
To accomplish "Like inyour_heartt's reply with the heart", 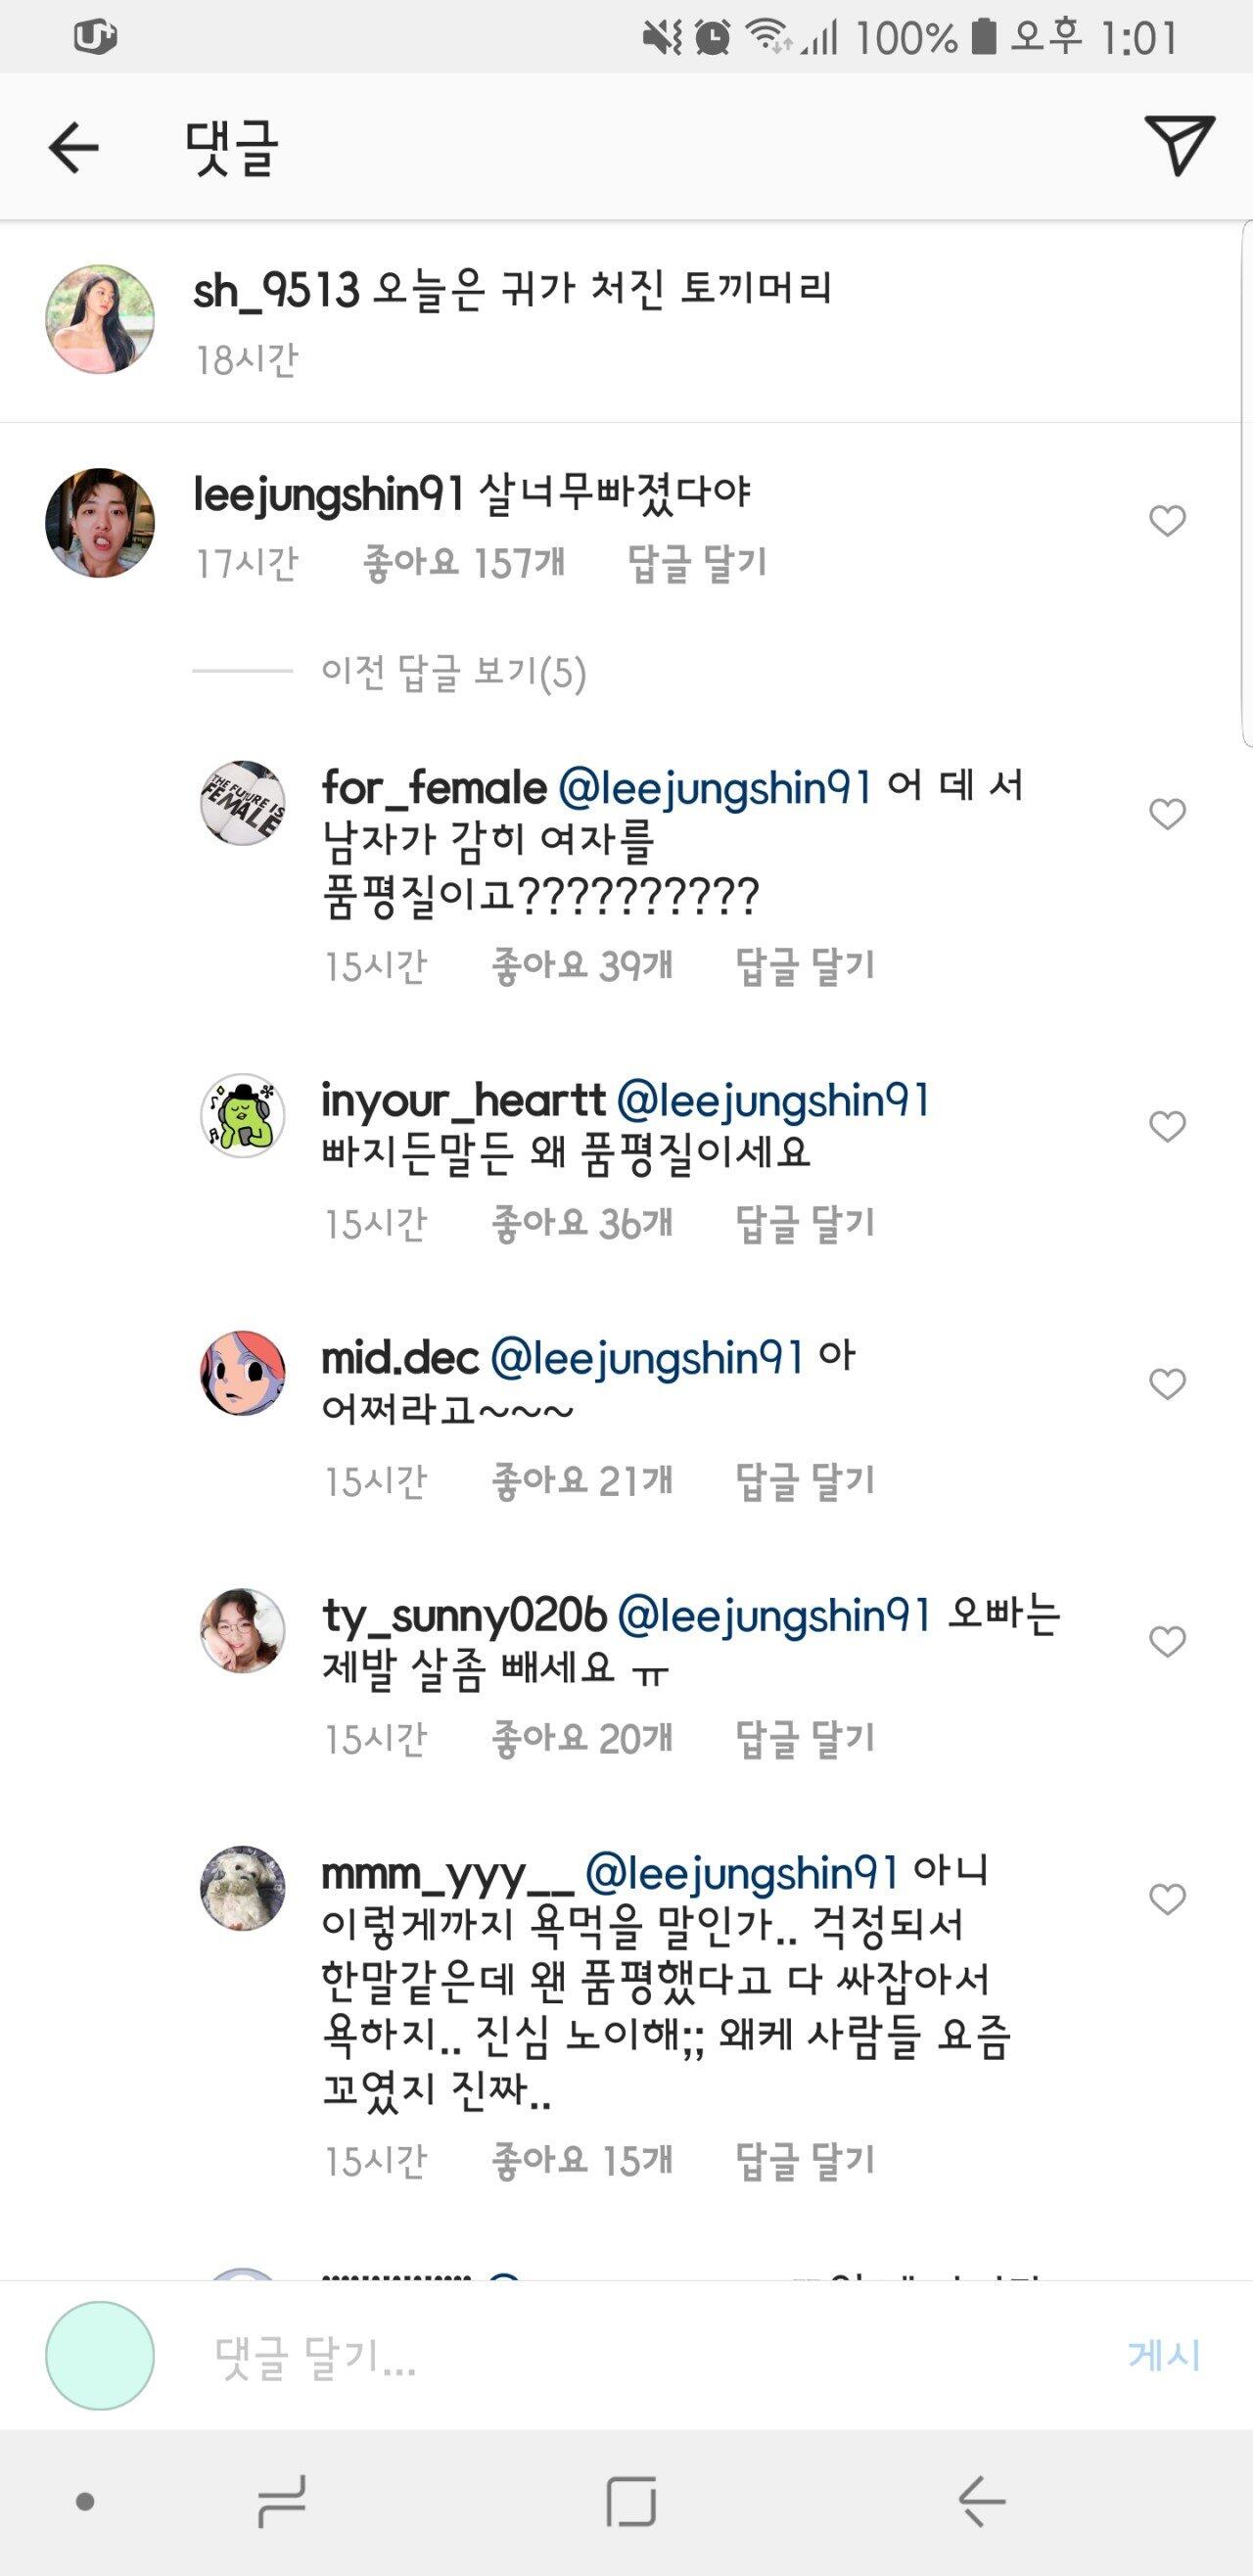I will (1166, 1127).
